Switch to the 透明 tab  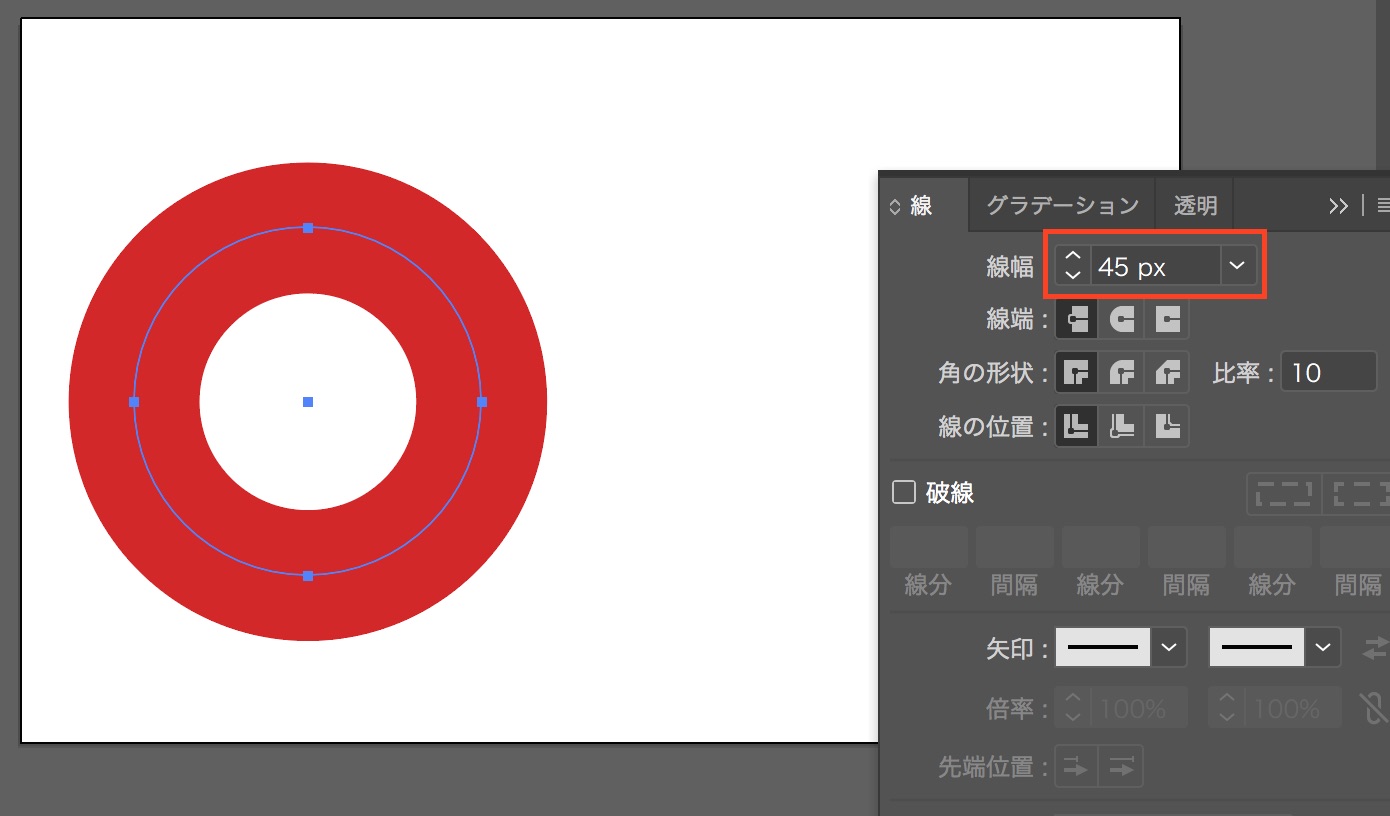[x=1195, y=206]
